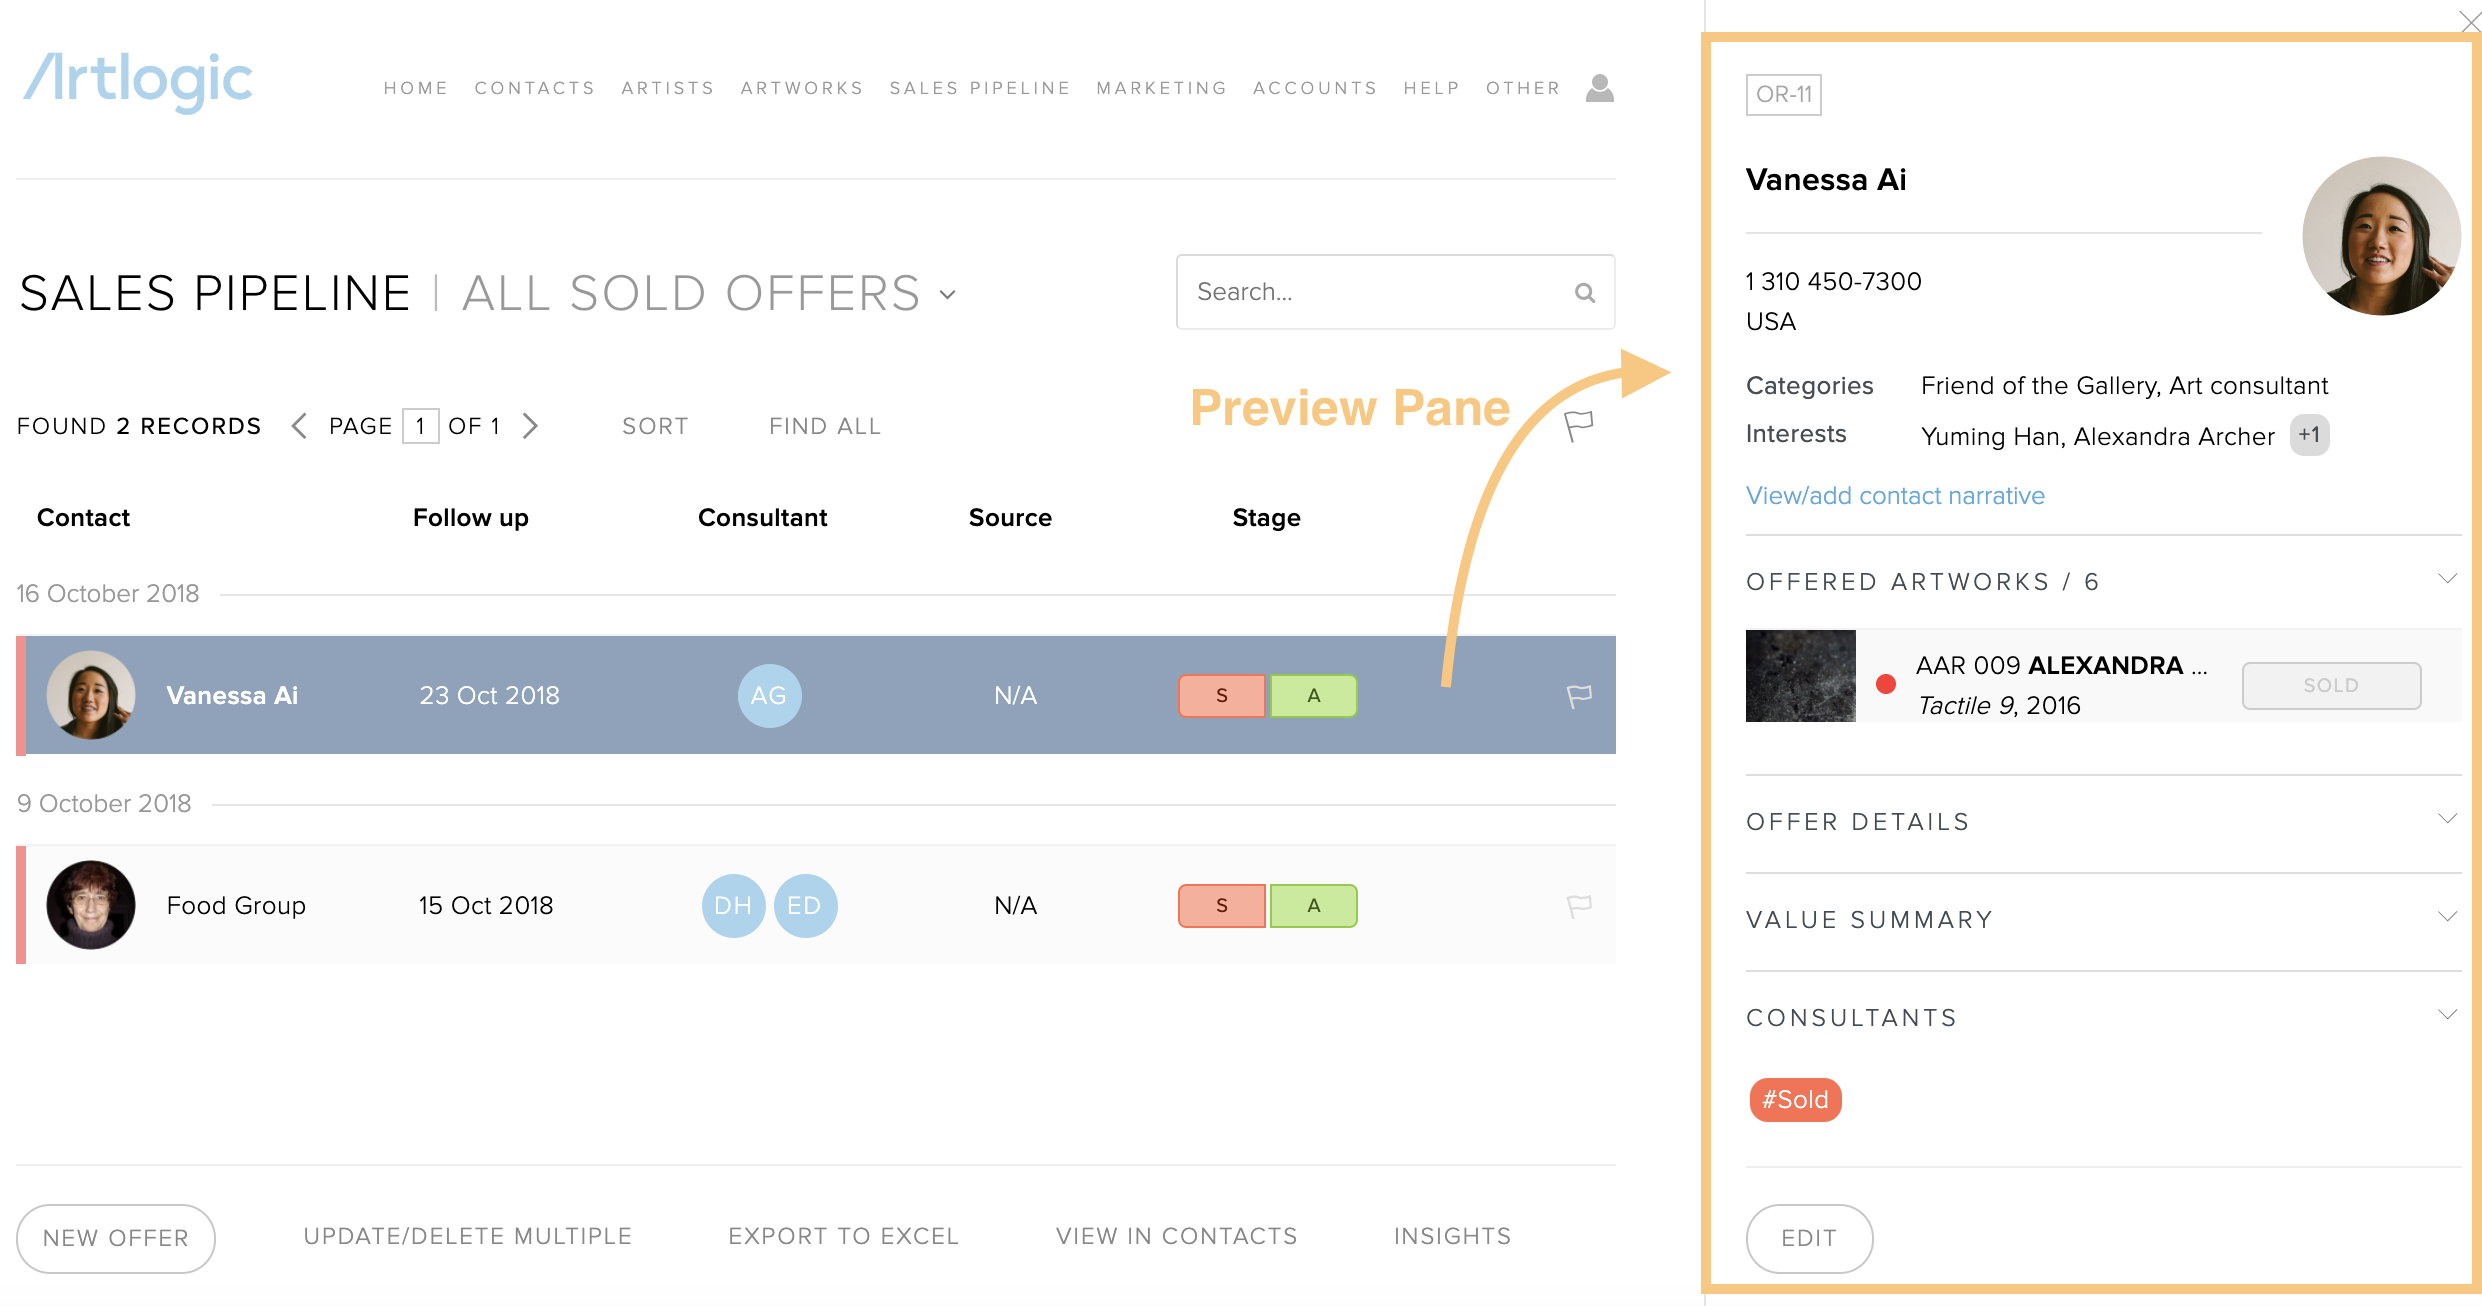Click the New Offer button

116,1238
